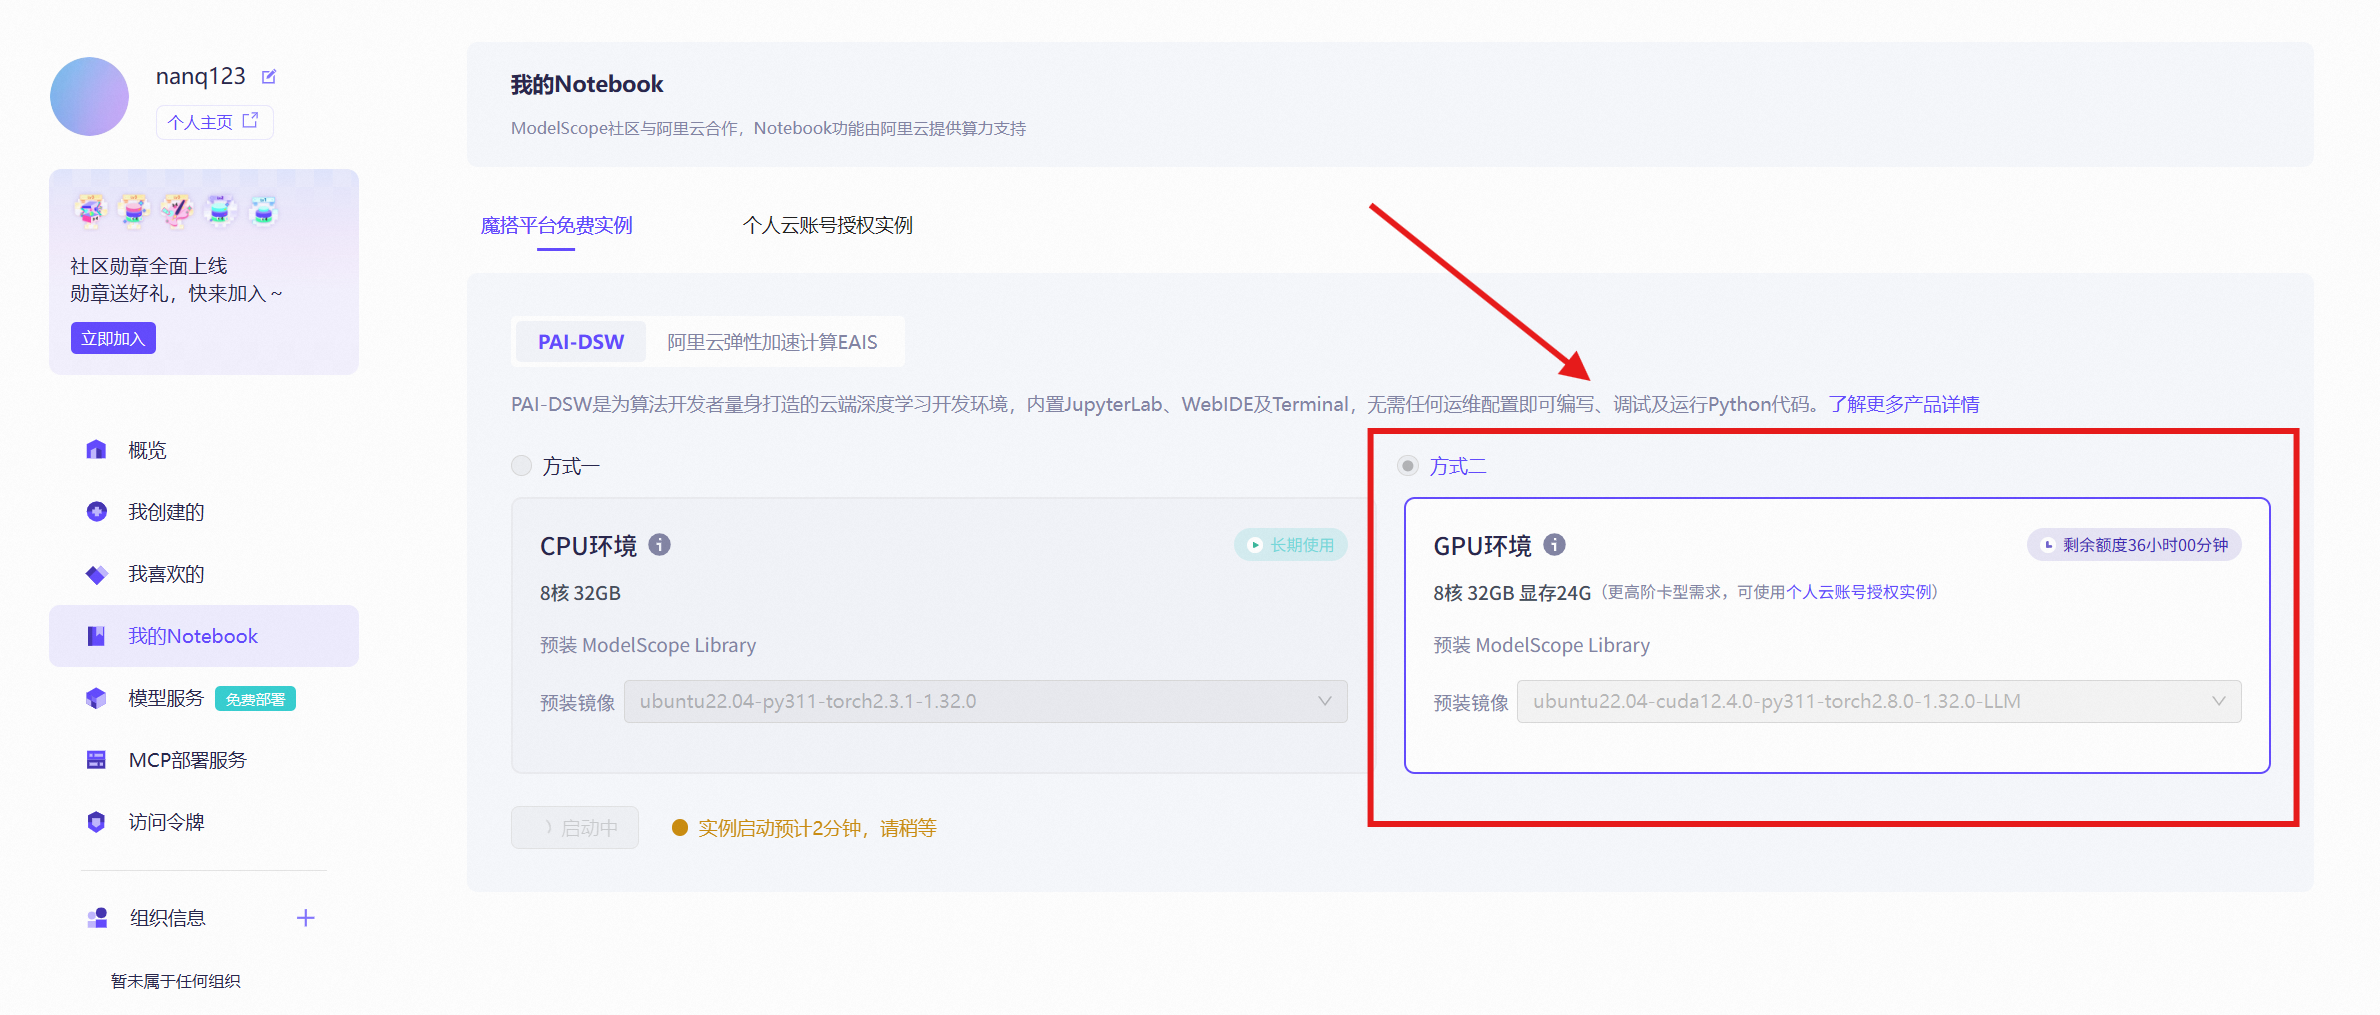This screenshot has height=1015, width=2380.
Task: Add an organization with the plus icon
Action: coord(306,918)
